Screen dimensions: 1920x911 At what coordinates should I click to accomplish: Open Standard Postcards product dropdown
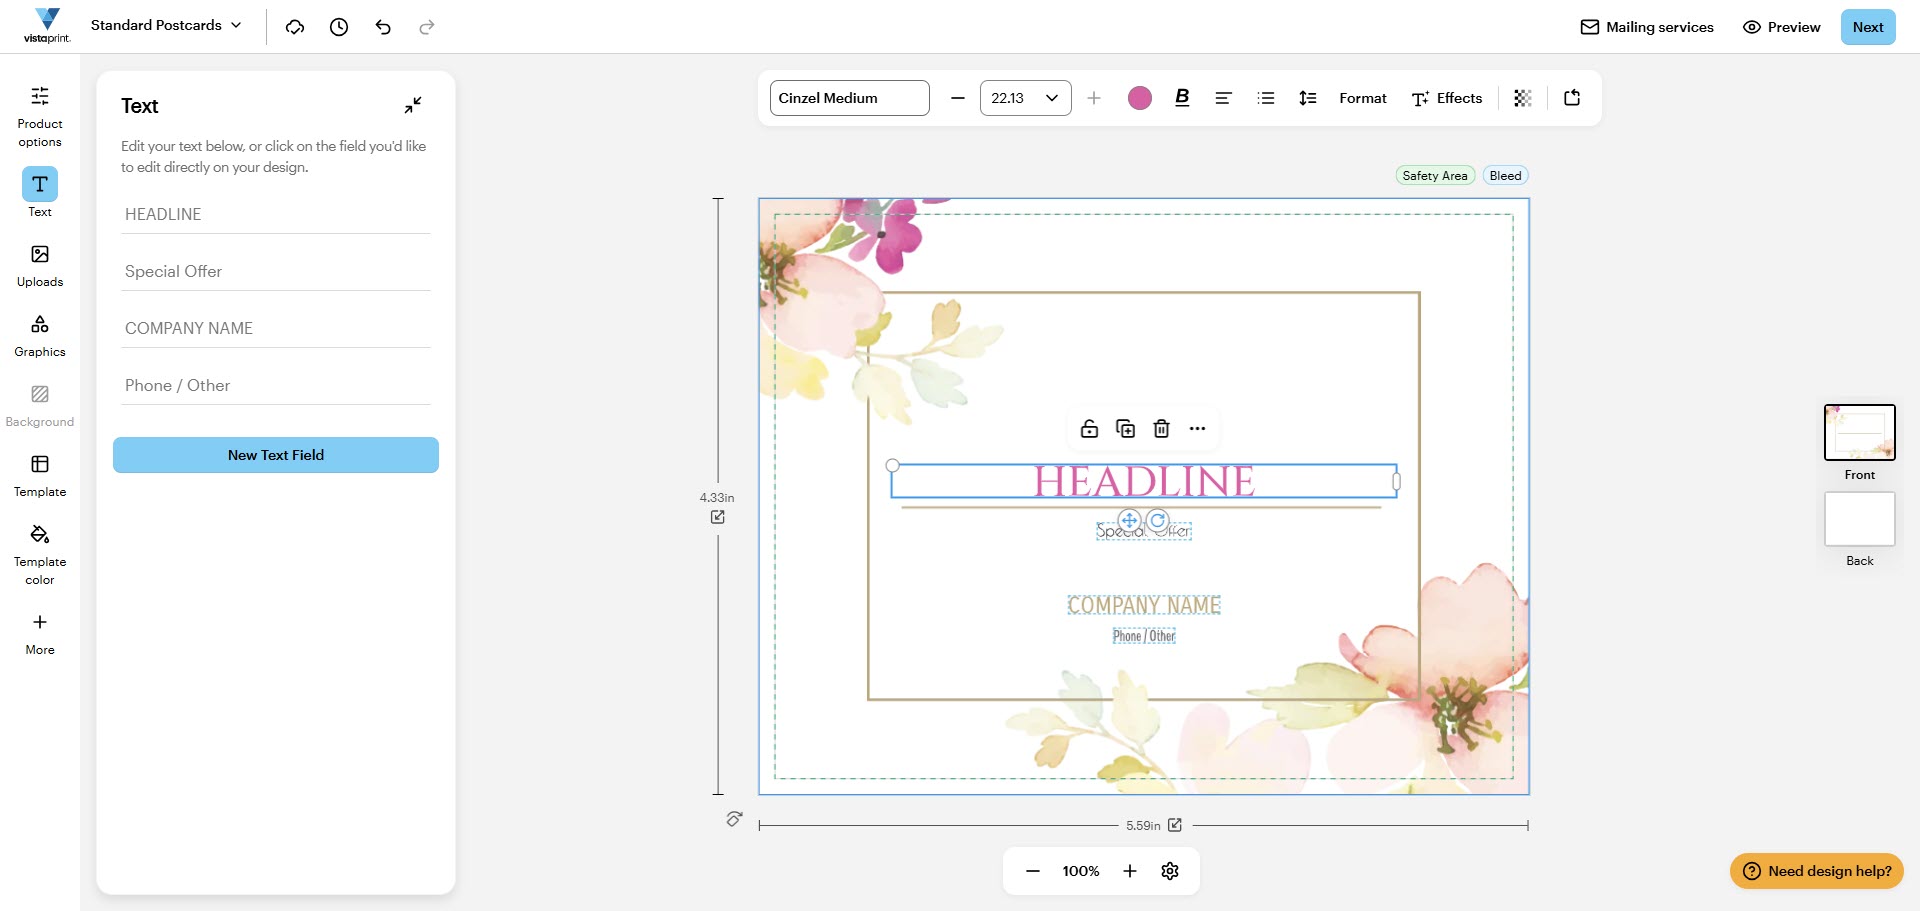tap(166, 25)
